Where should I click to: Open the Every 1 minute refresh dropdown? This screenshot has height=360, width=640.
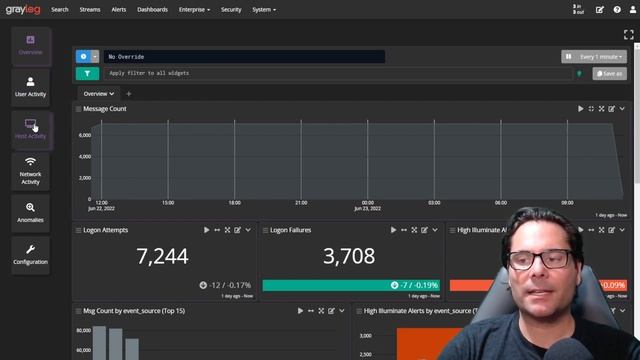[x=601, y=57]
